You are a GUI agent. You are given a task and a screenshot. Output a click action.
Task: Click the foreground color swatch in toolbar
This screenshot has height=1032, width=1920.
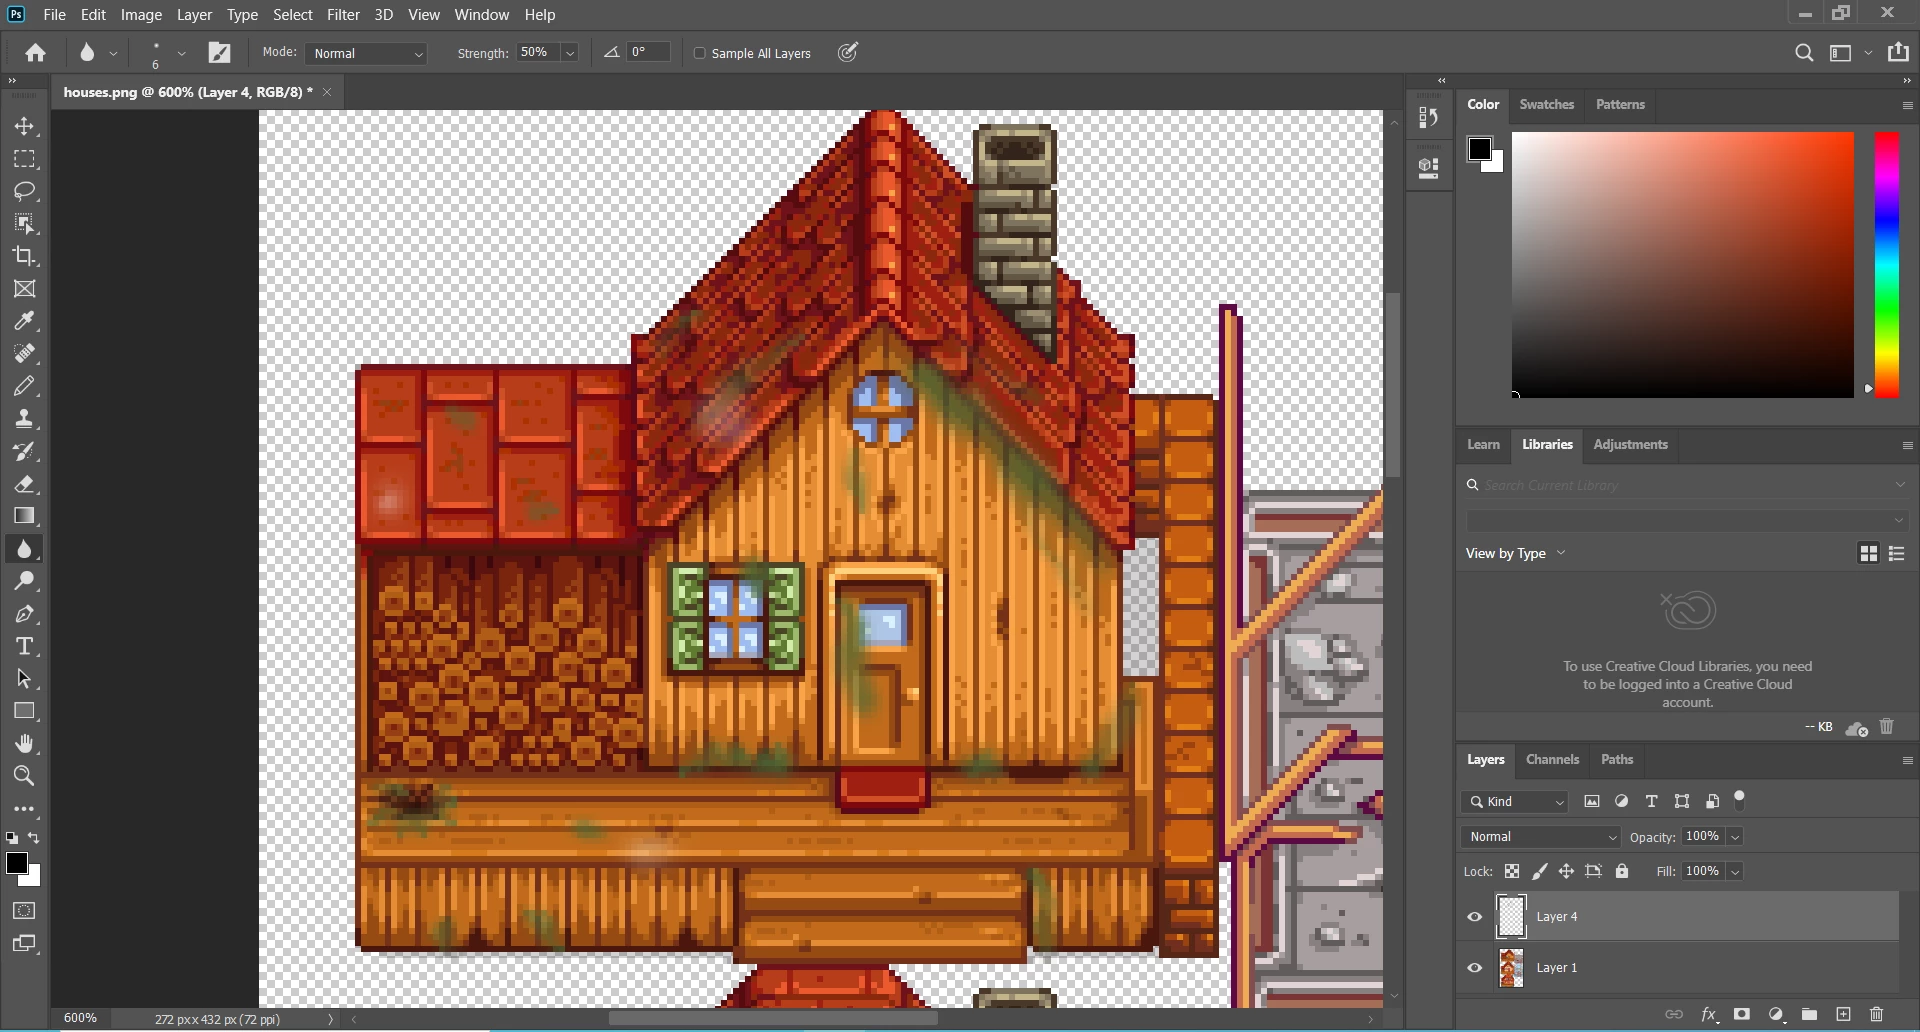(x=16, y=864)
